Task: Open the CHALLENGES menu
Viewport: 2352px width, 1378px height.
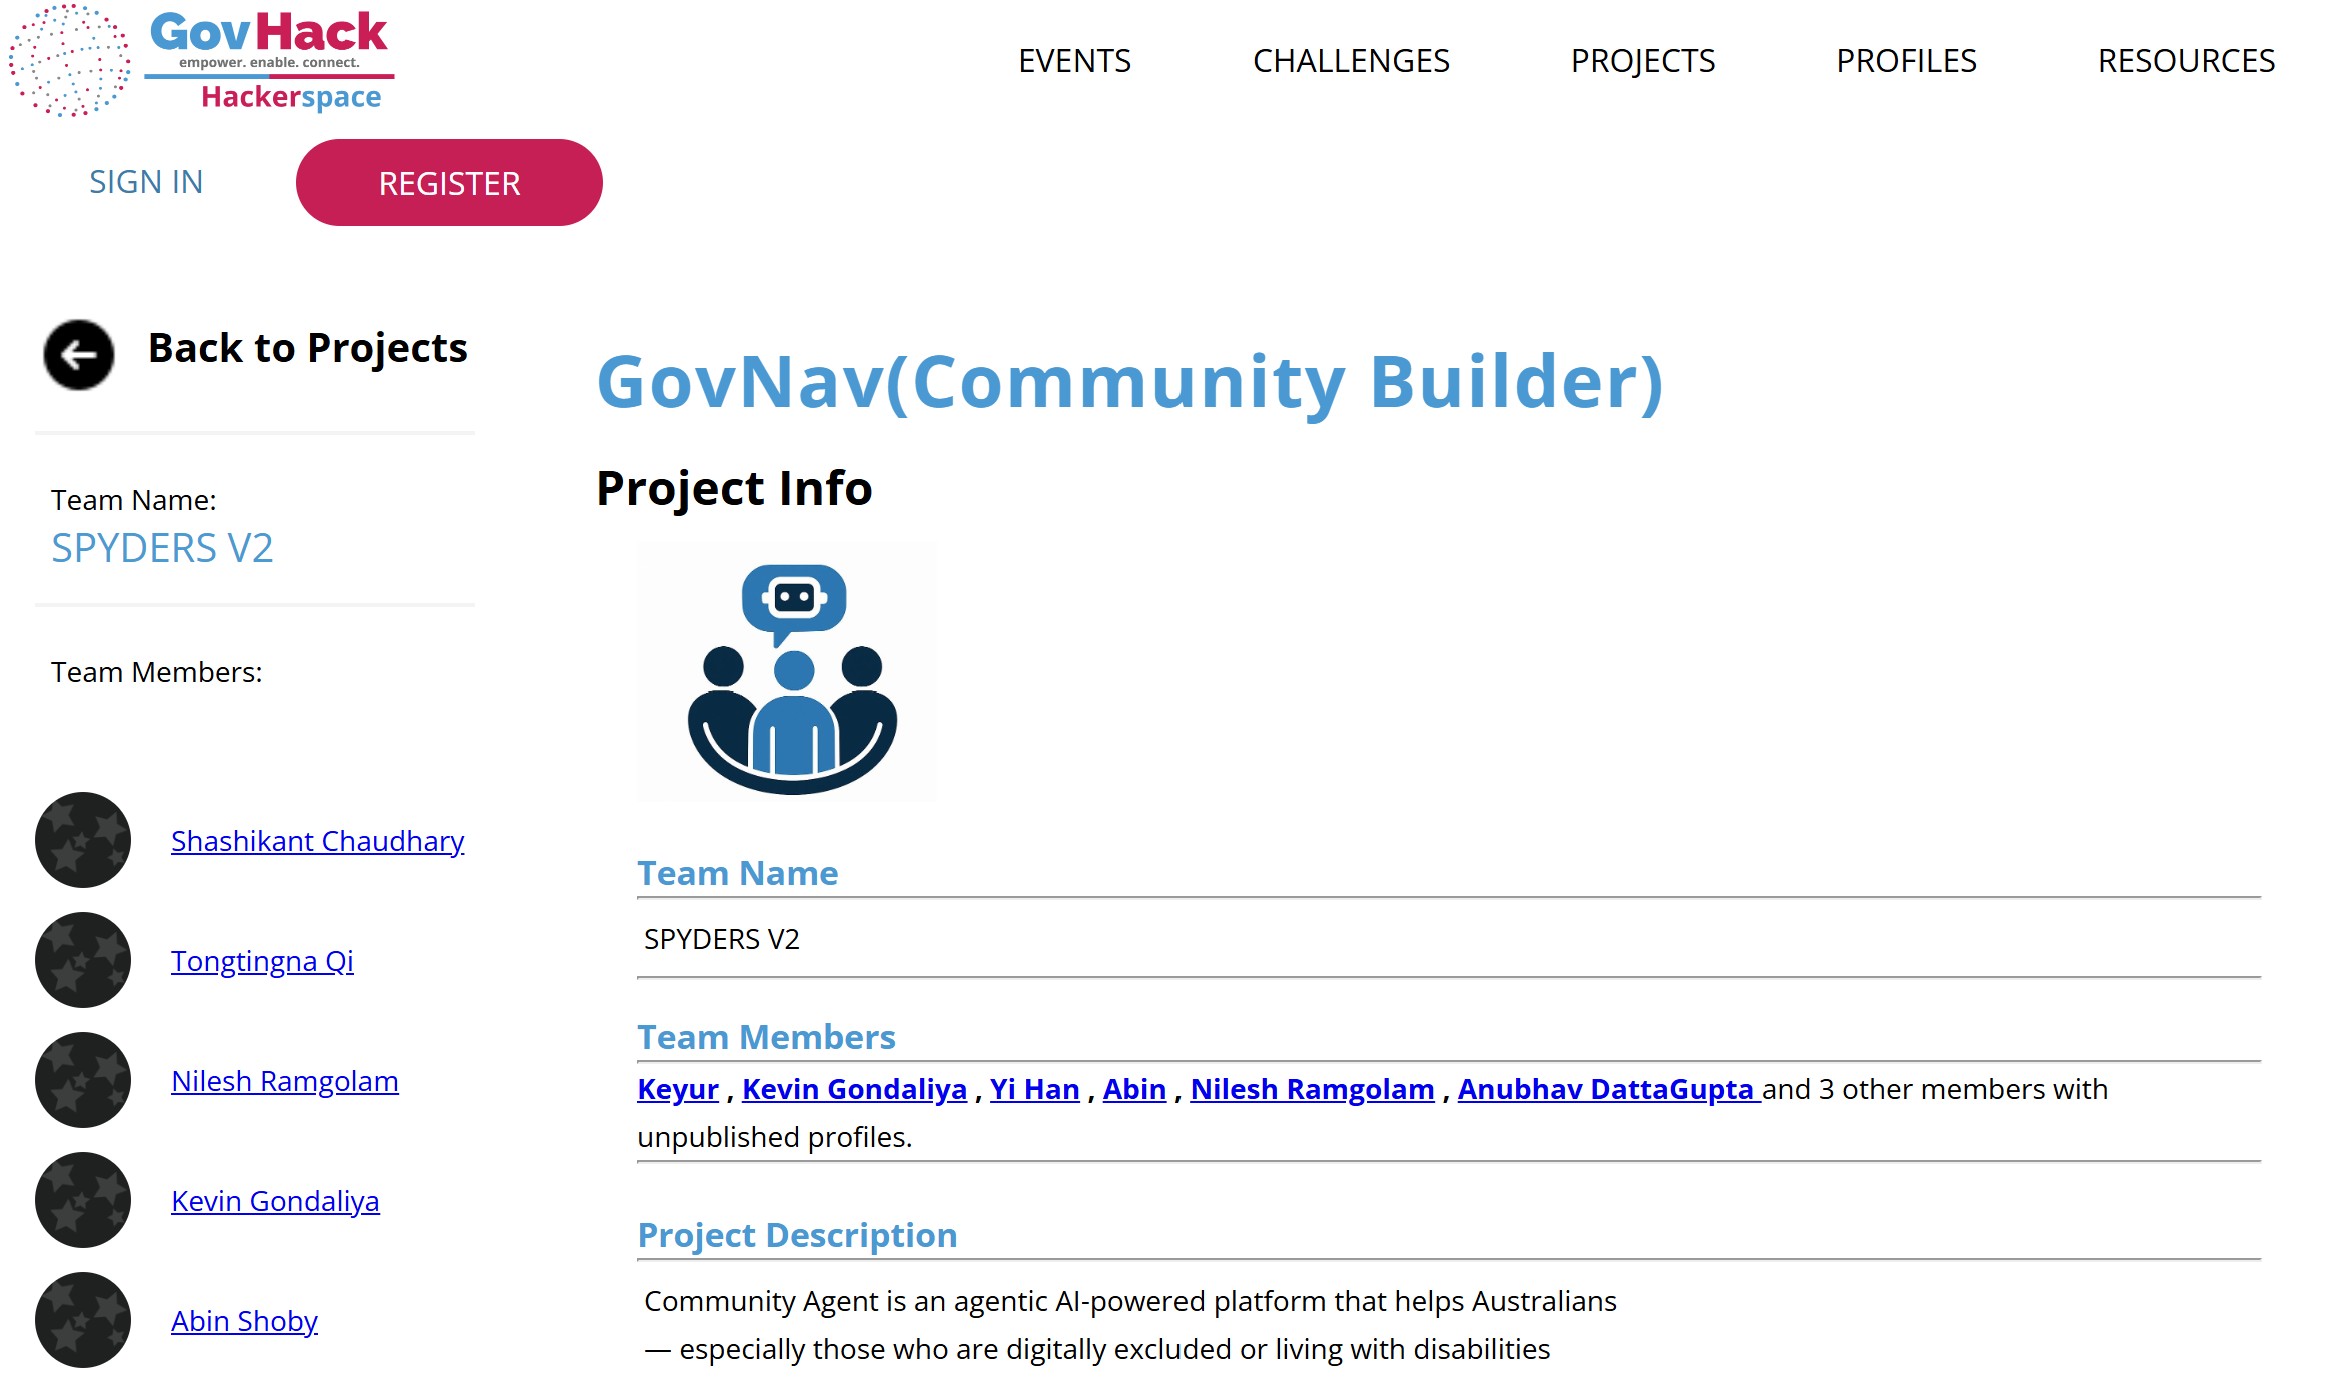Action: [1350, 61]
